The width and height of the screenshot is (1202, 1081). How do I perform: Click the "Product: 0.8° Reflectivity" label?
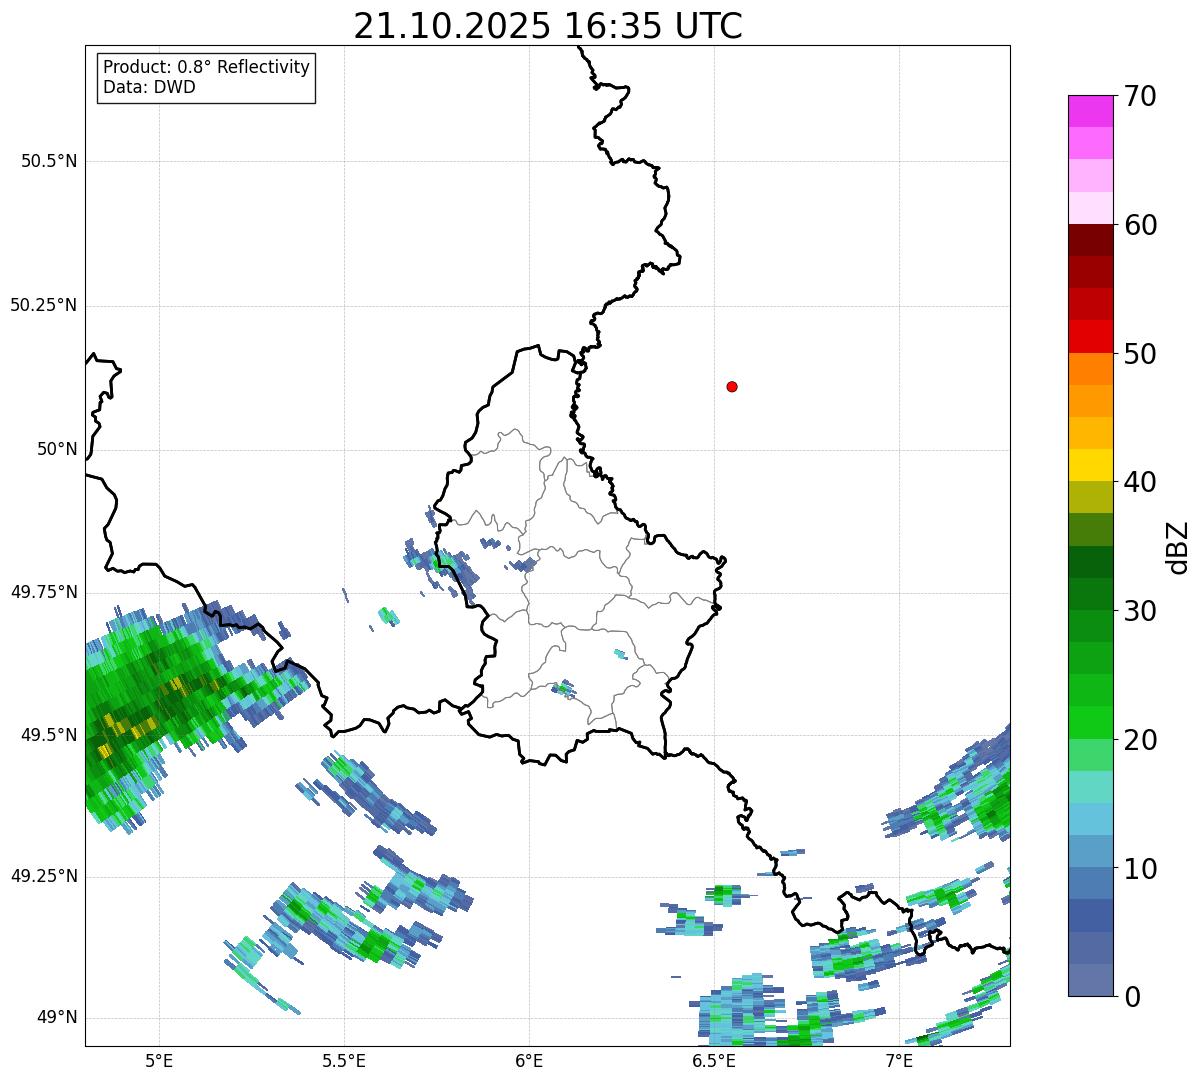[x=207, y=67]
